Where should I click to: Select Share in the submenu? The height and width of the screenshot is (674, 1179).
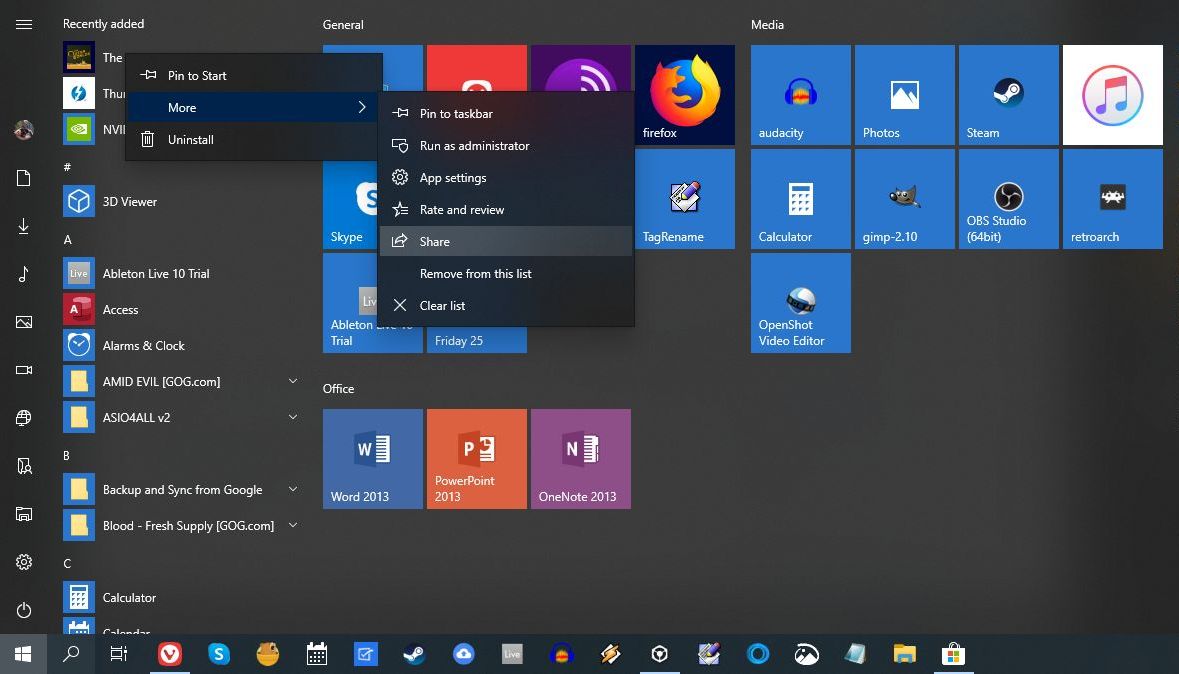point(506,241)
